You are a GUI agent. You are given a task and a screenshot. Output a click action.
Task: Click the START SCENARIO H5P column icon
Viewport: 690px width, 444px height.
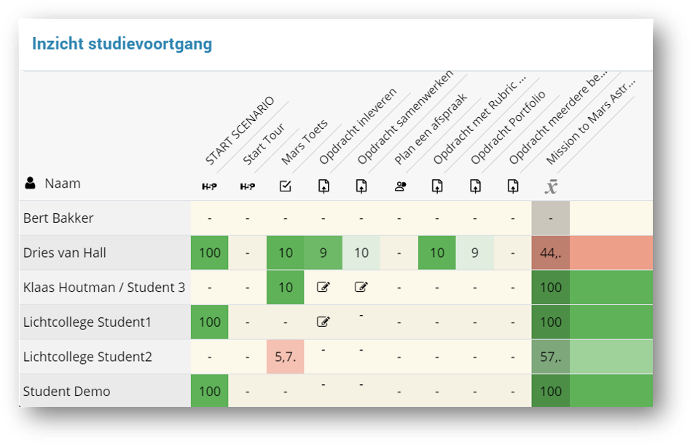[209, 186]
